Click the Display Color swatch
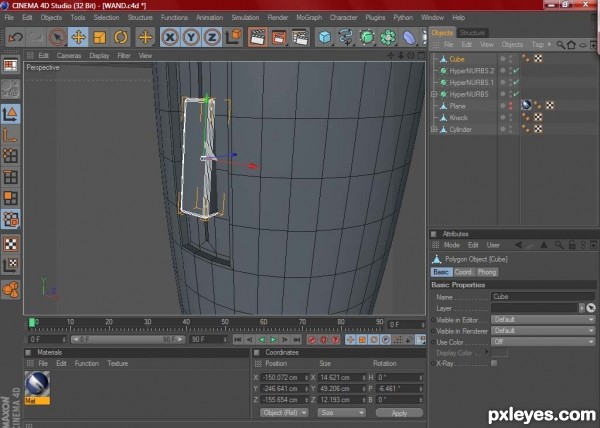The image size is (600, 428). [x=499, y=353]
